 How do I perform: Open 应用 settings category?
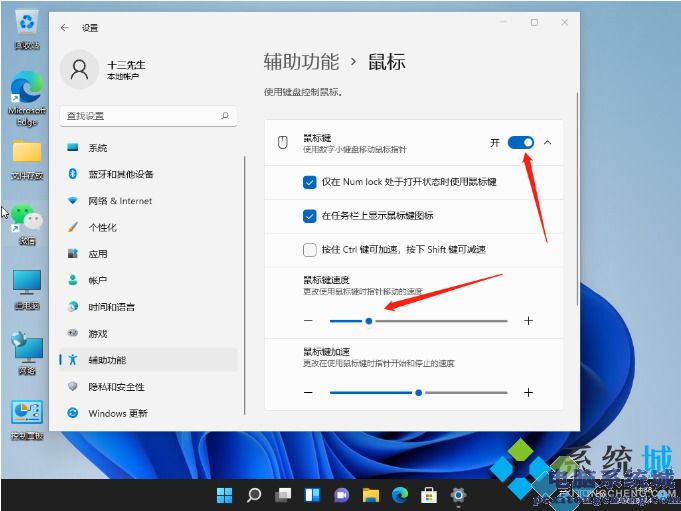pos(148,254)
